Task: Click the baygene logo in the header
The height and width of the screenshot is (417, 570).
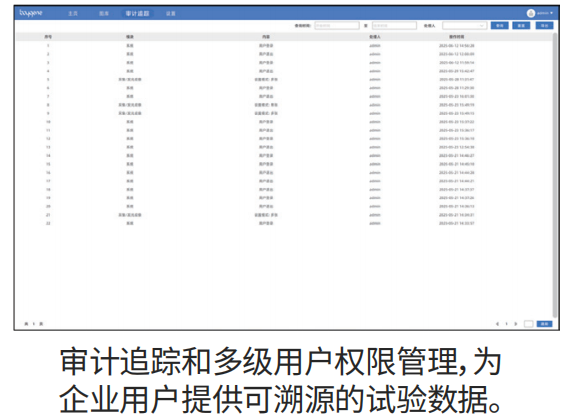Action: (31, 13)
